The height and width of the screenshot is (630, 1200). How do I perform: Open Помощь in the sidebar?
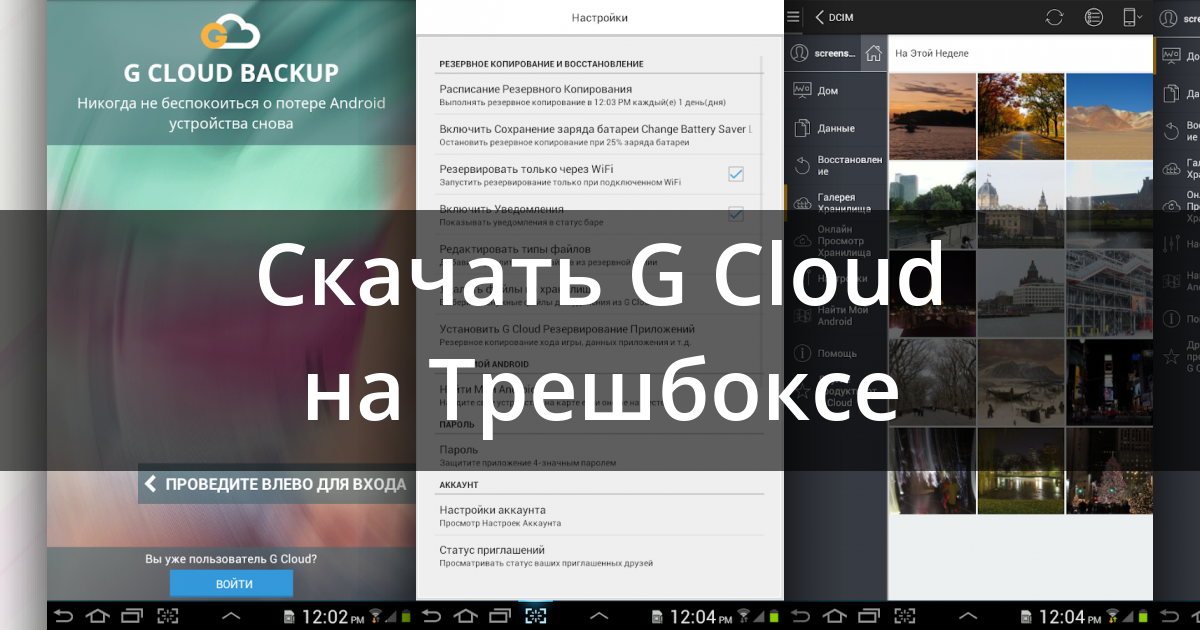[x=836, y=353]
